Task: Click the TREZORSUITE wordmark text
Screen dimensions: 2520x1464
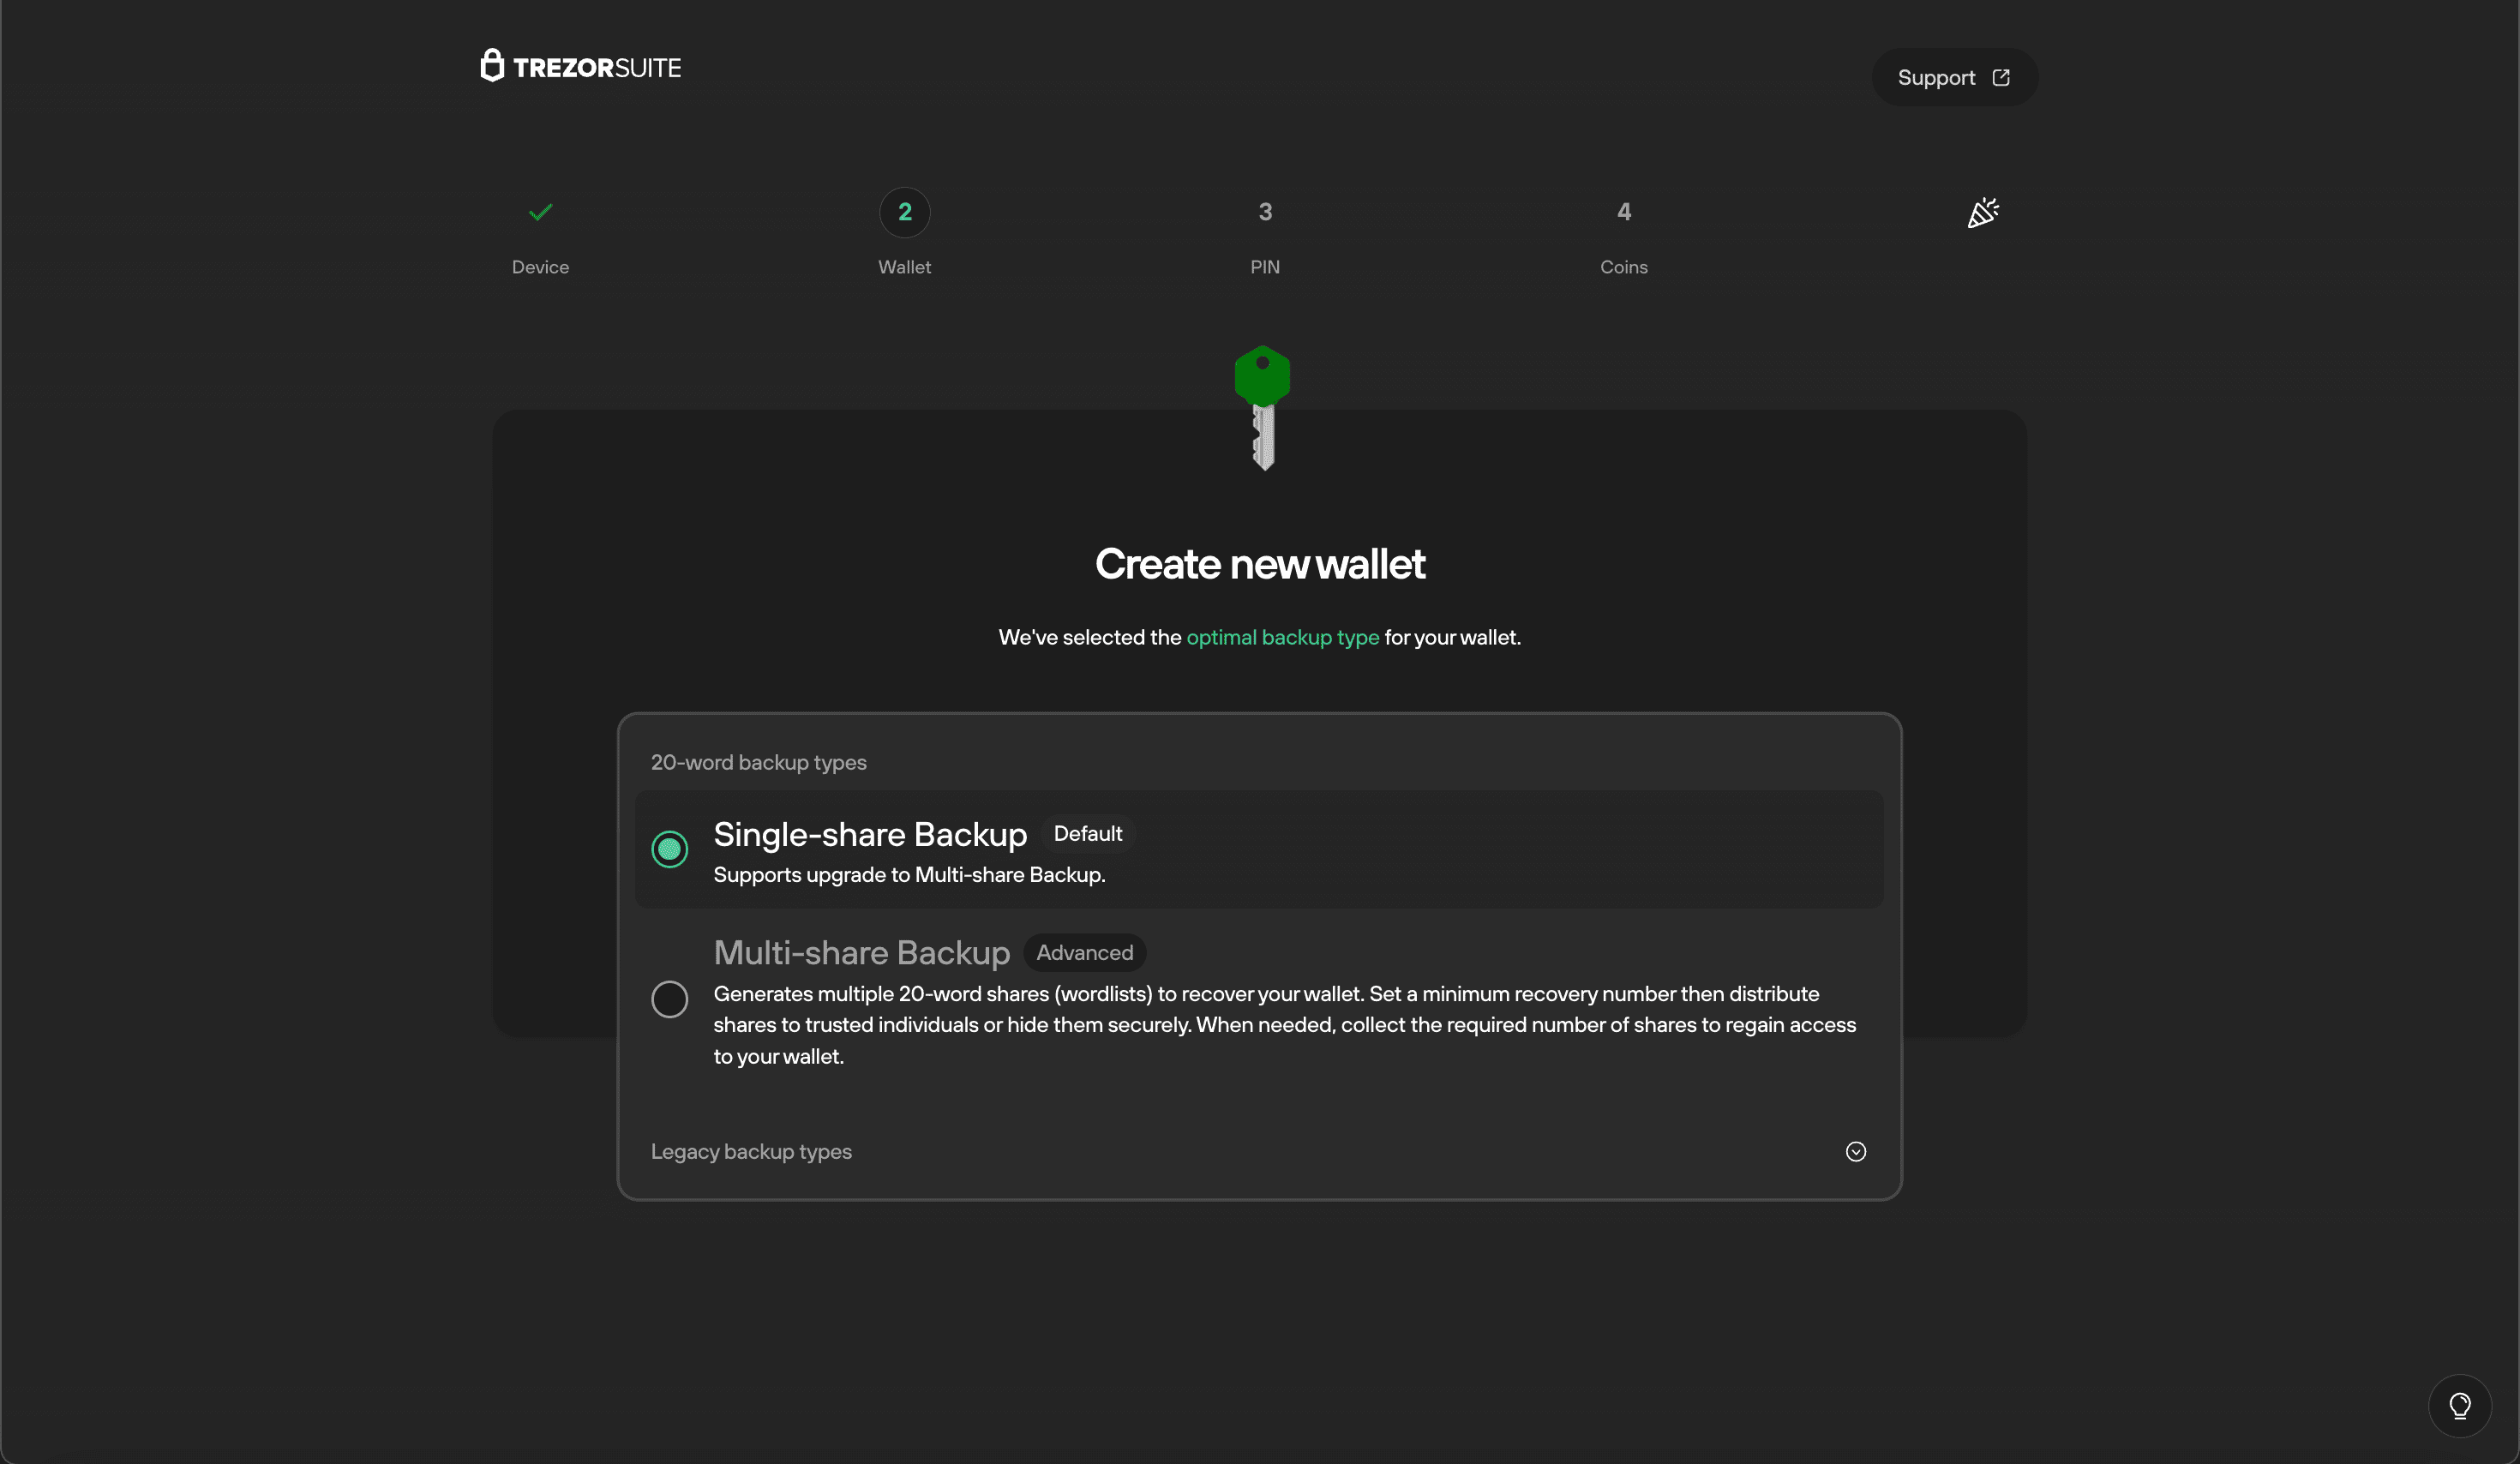Action: [x=597, y=68]
